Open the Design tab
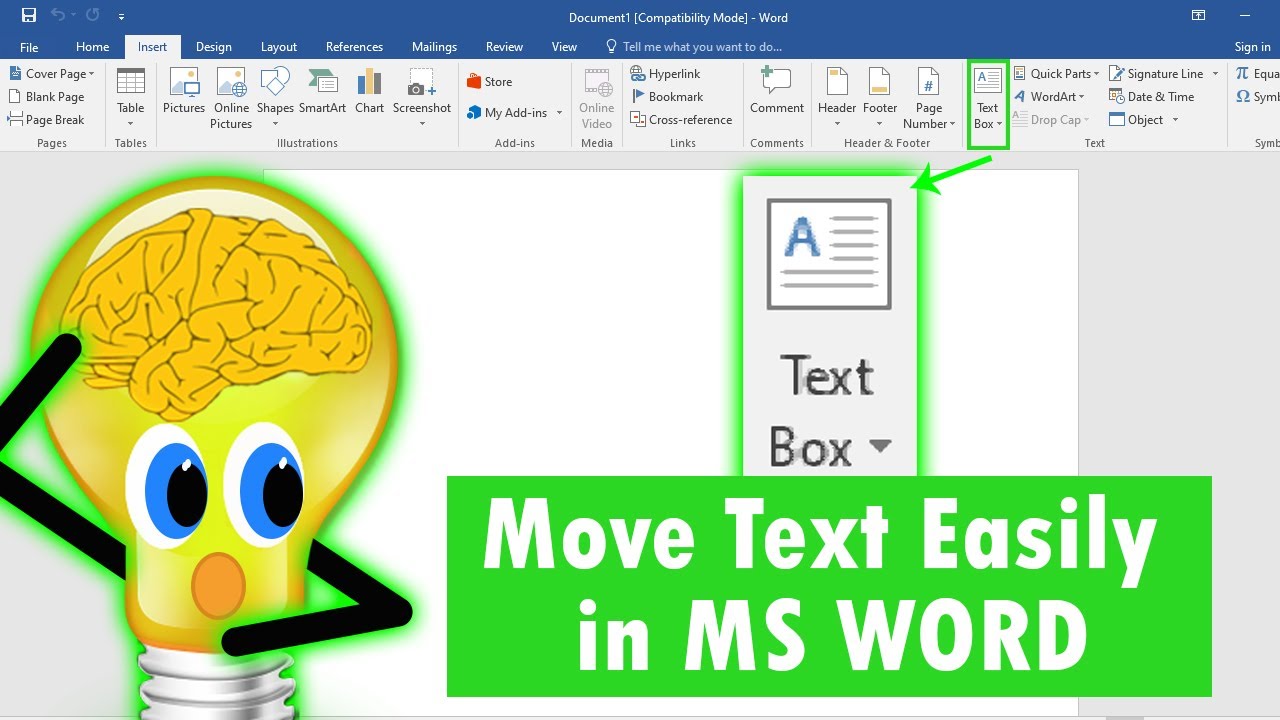Viewport: 1280px width, 720px height. [x=214, y=47]
